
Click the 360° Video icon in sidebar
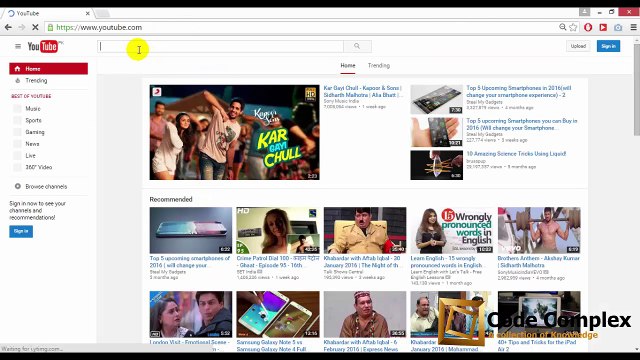click(17, 167)
